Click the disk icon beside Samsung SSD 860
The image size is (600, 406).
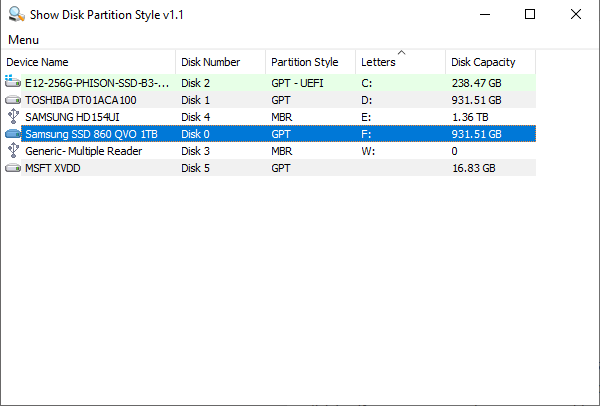[x=12, y=134]
